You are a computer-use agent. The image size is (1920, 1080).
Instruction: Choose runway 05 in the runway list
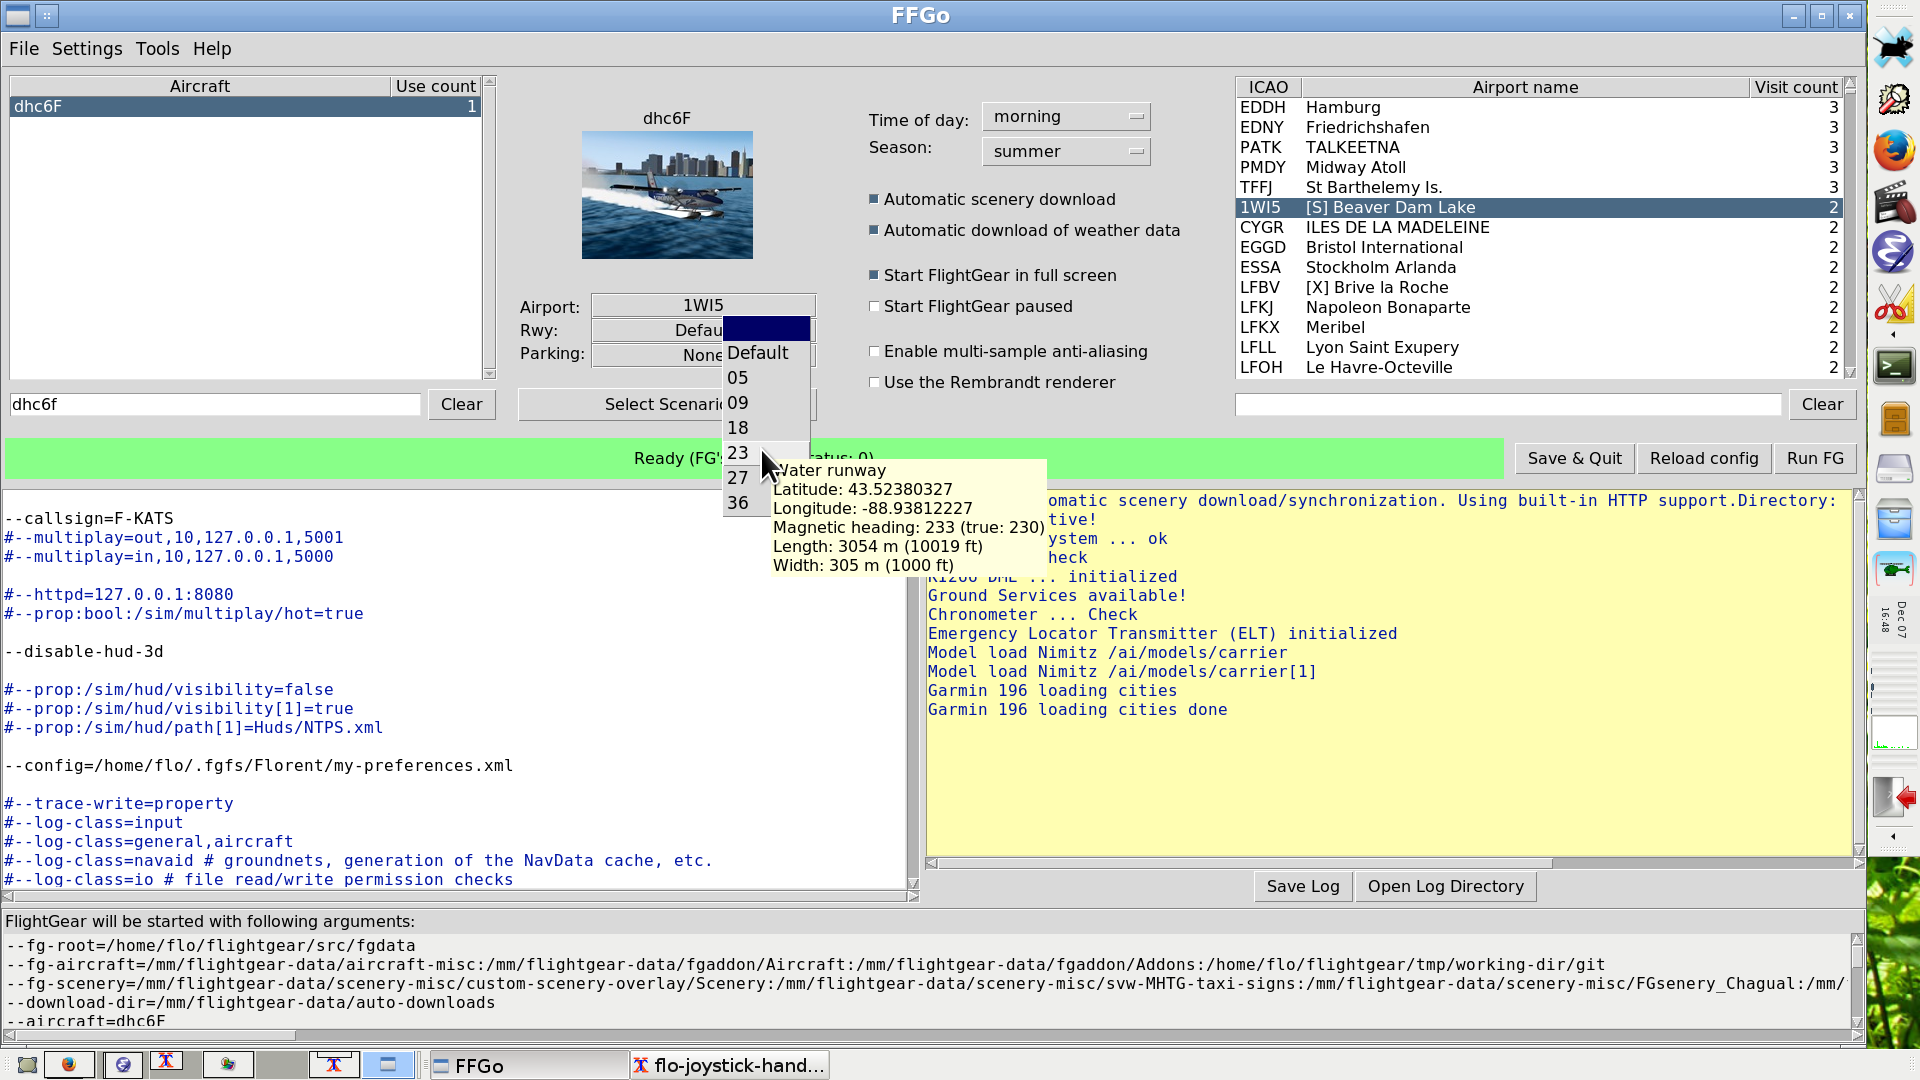766,378
